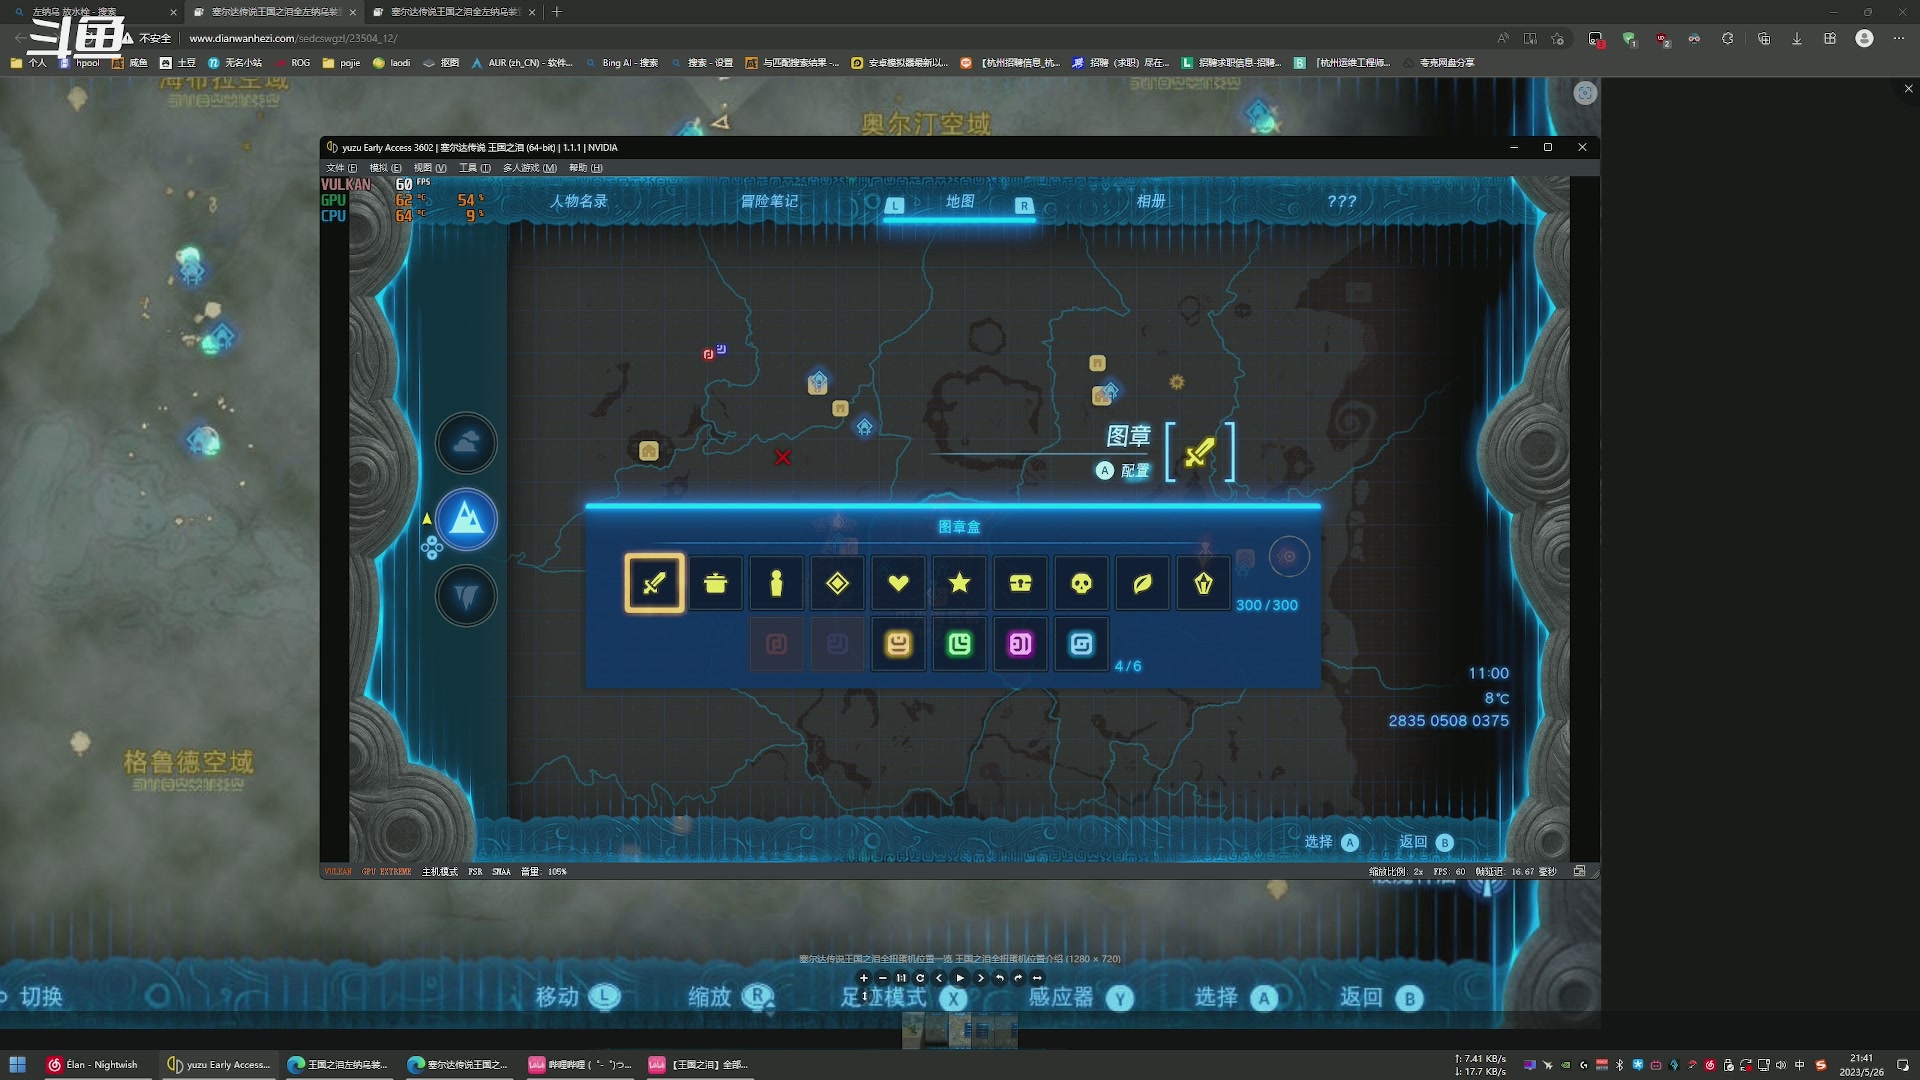Open yuzu 模拟 menu

[x=385, y=168]
